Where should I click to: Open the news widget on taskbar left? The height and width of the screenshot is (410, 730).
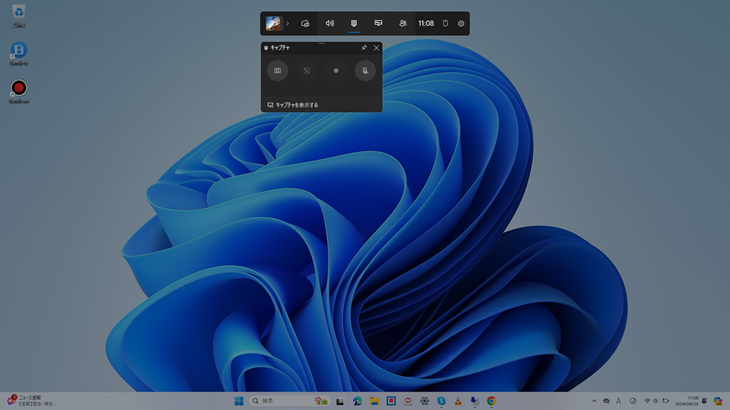pos(30,401)
